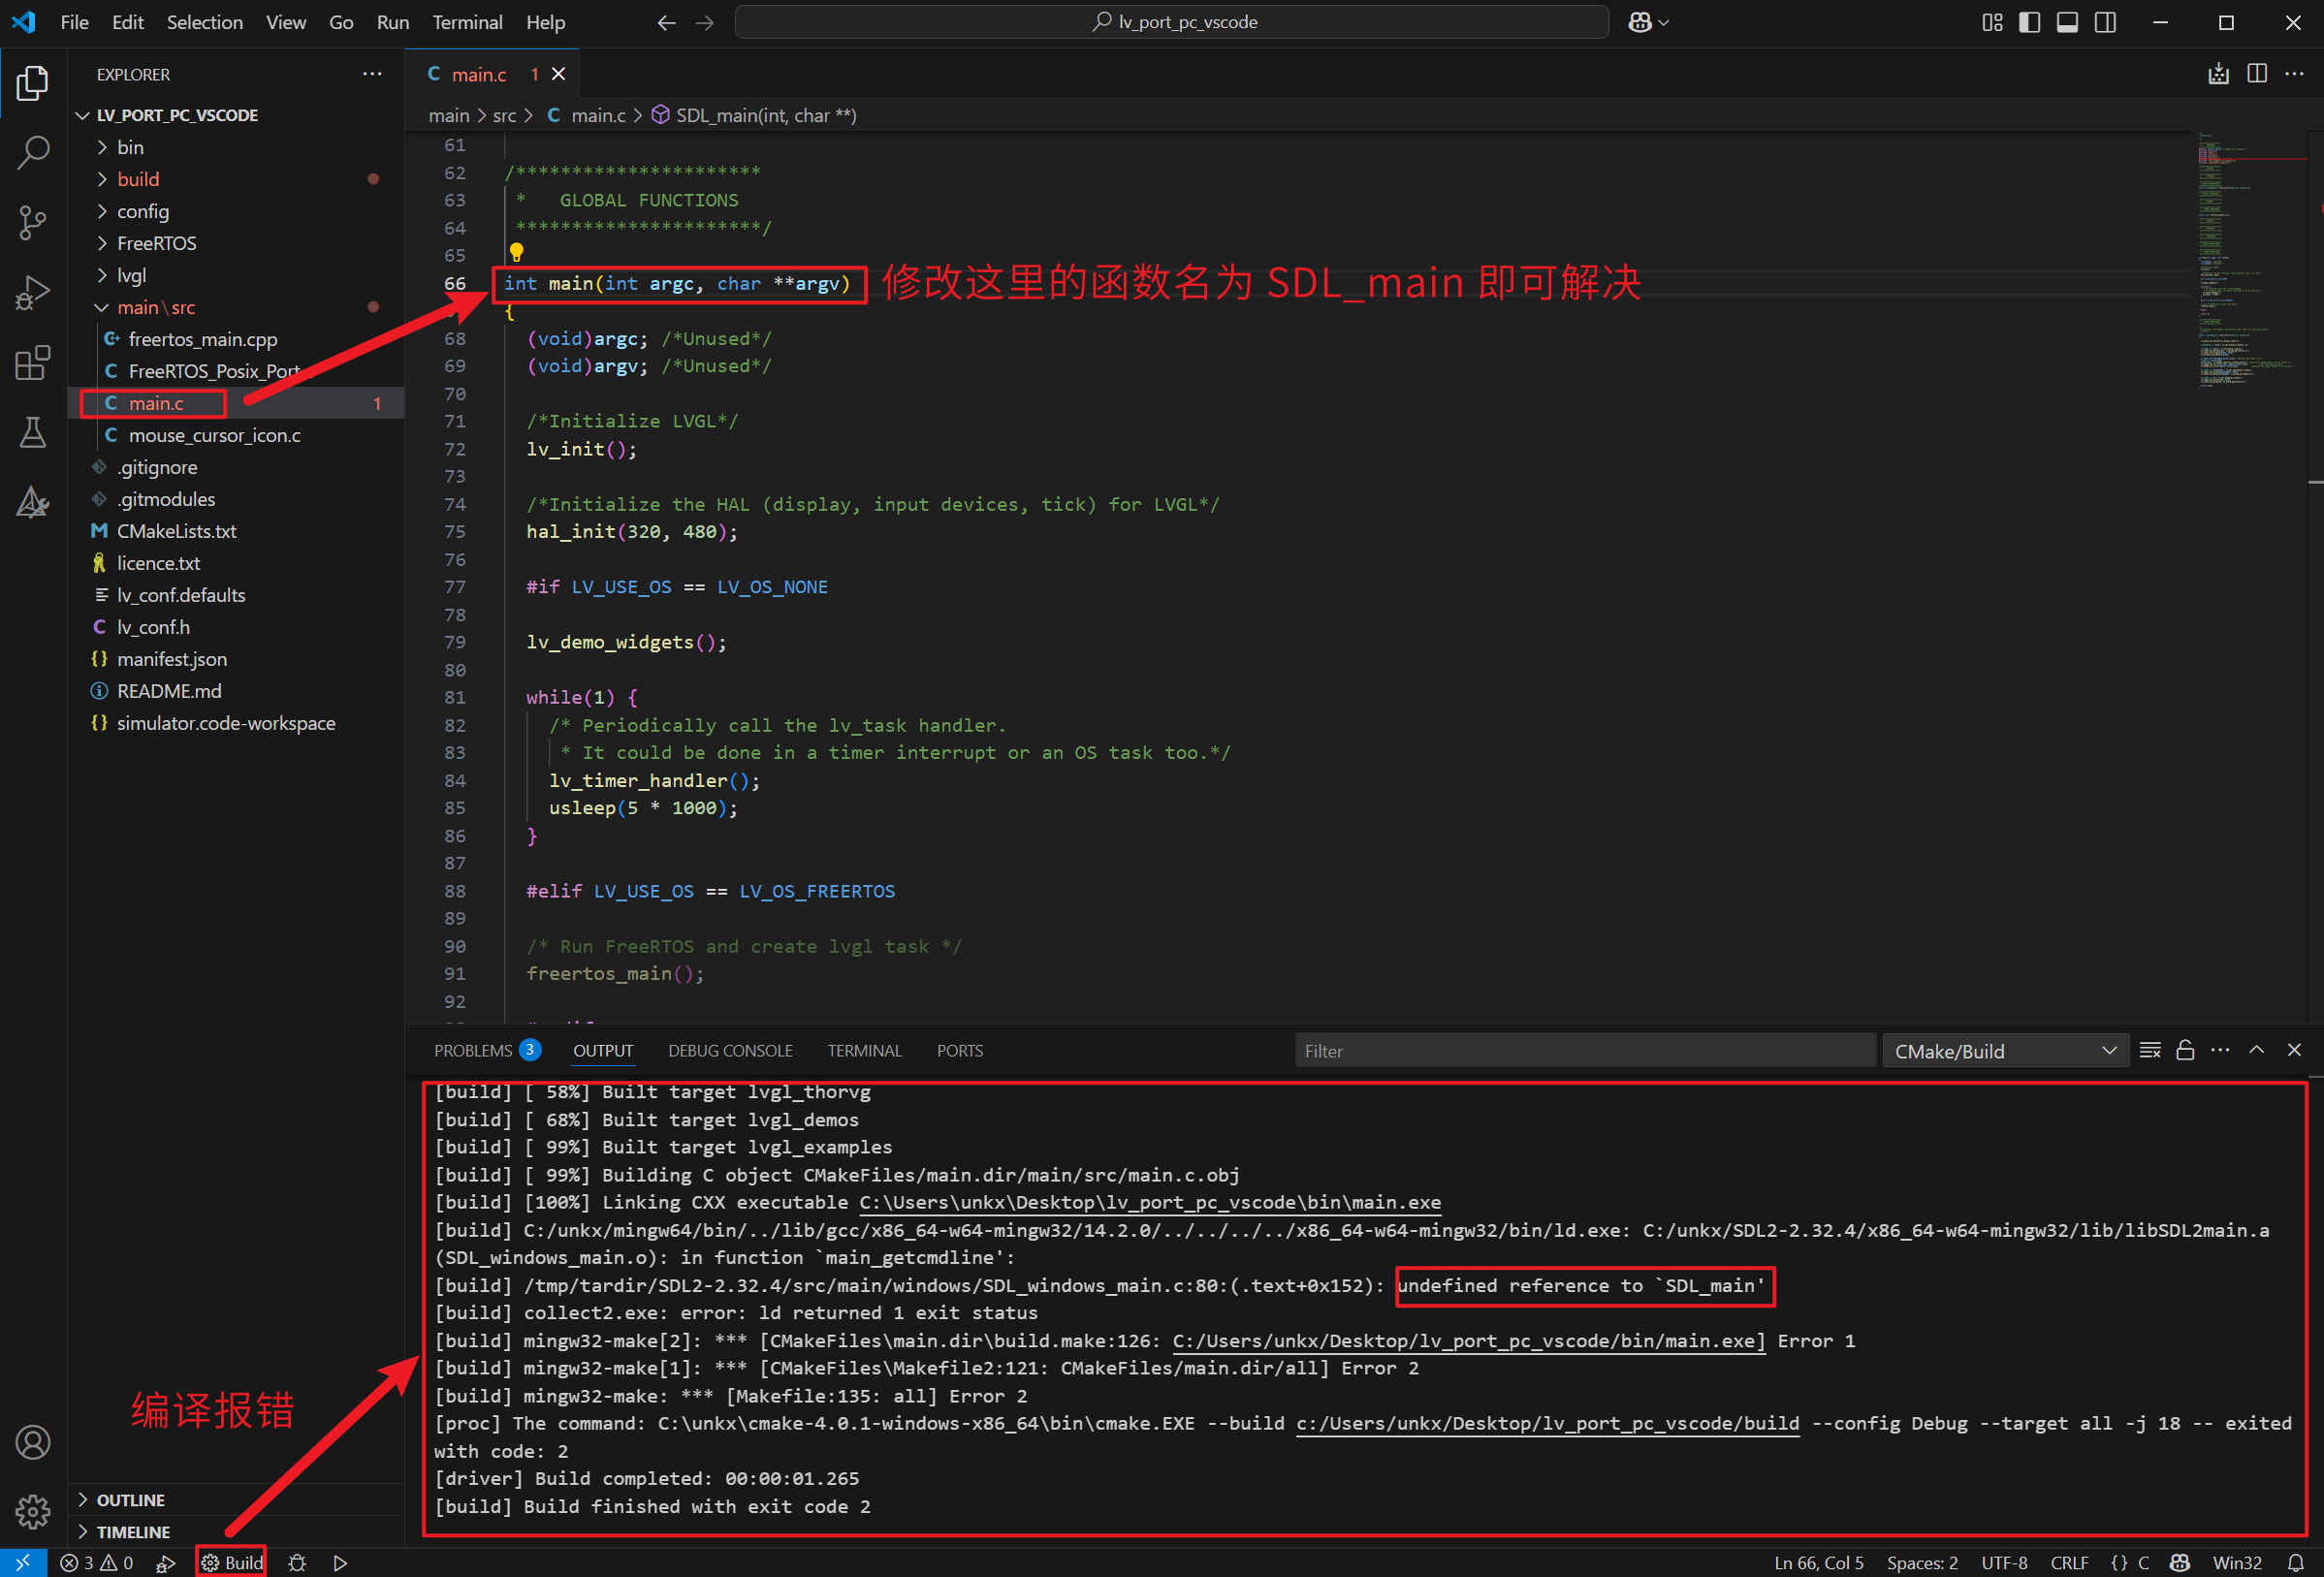
Task: Open the Source Control view
Action: (x=33, y=223)
